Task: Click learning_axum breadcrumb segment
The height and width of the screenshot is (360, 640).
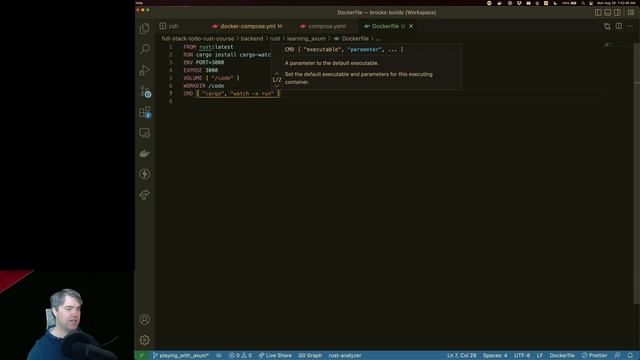Action: click(306, 38)
